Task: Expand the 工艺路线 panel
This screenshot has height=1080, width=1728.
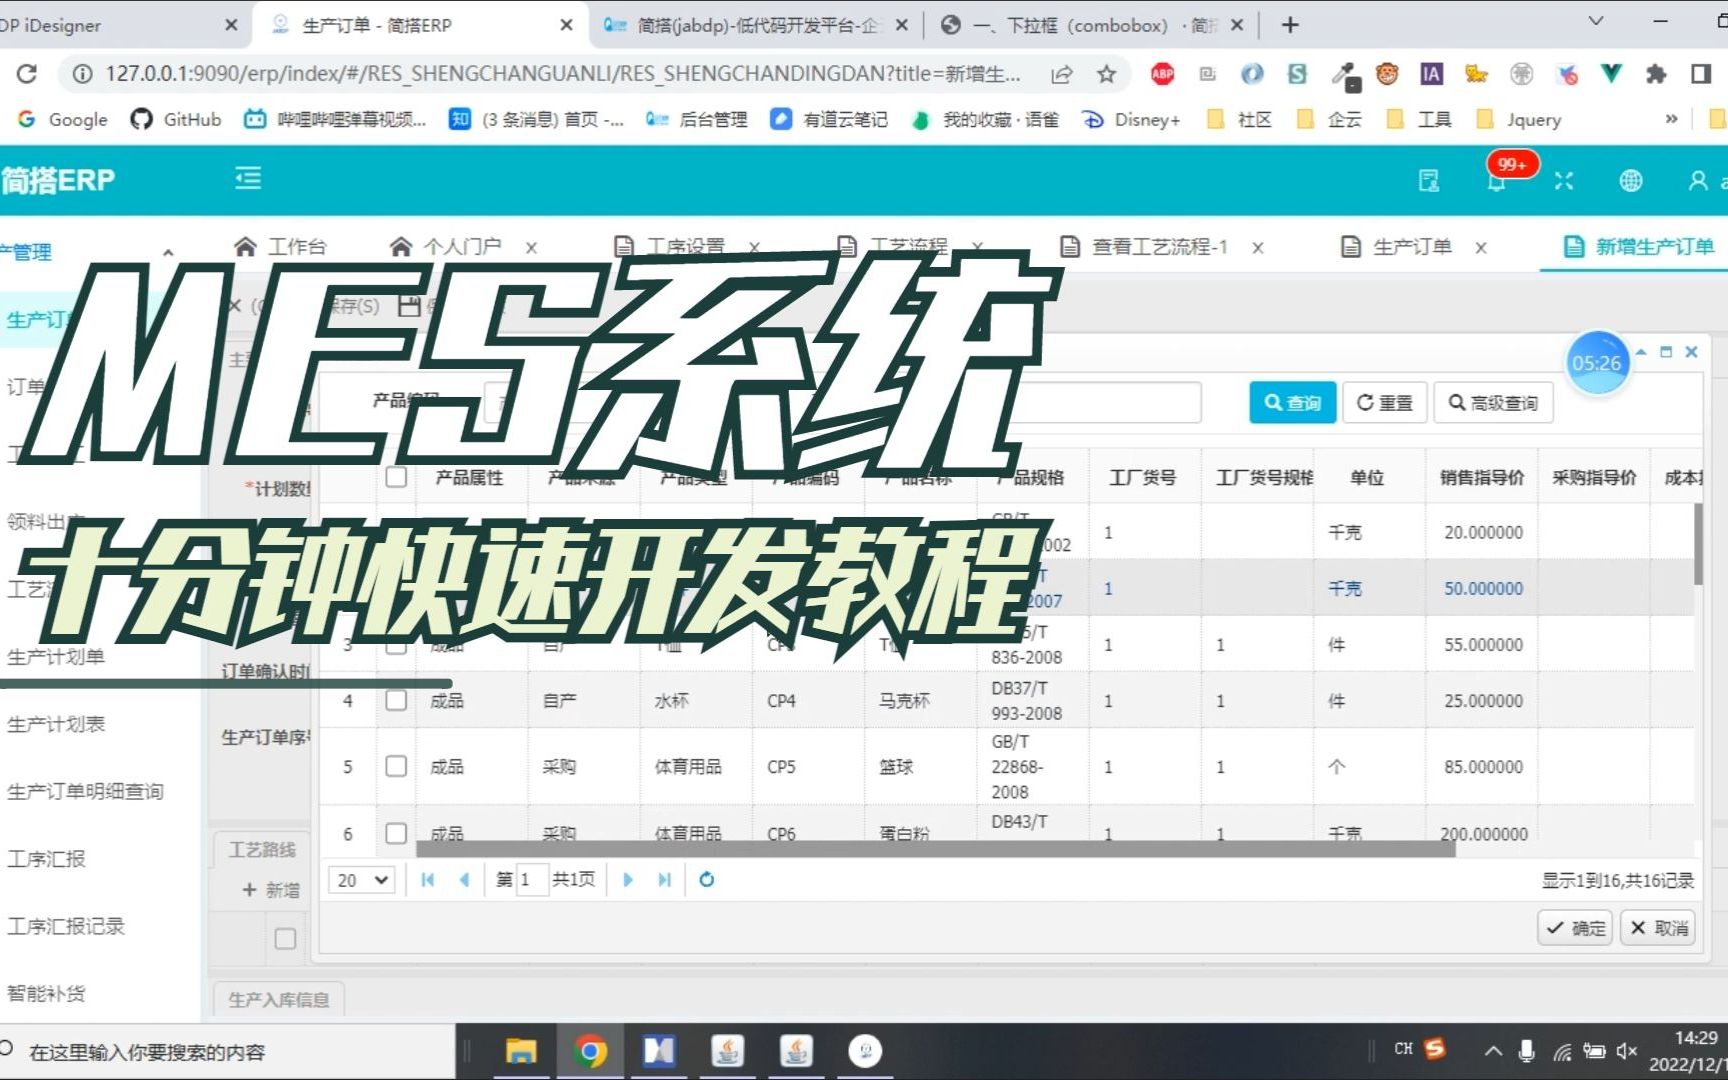Action: tap(262, 849)
